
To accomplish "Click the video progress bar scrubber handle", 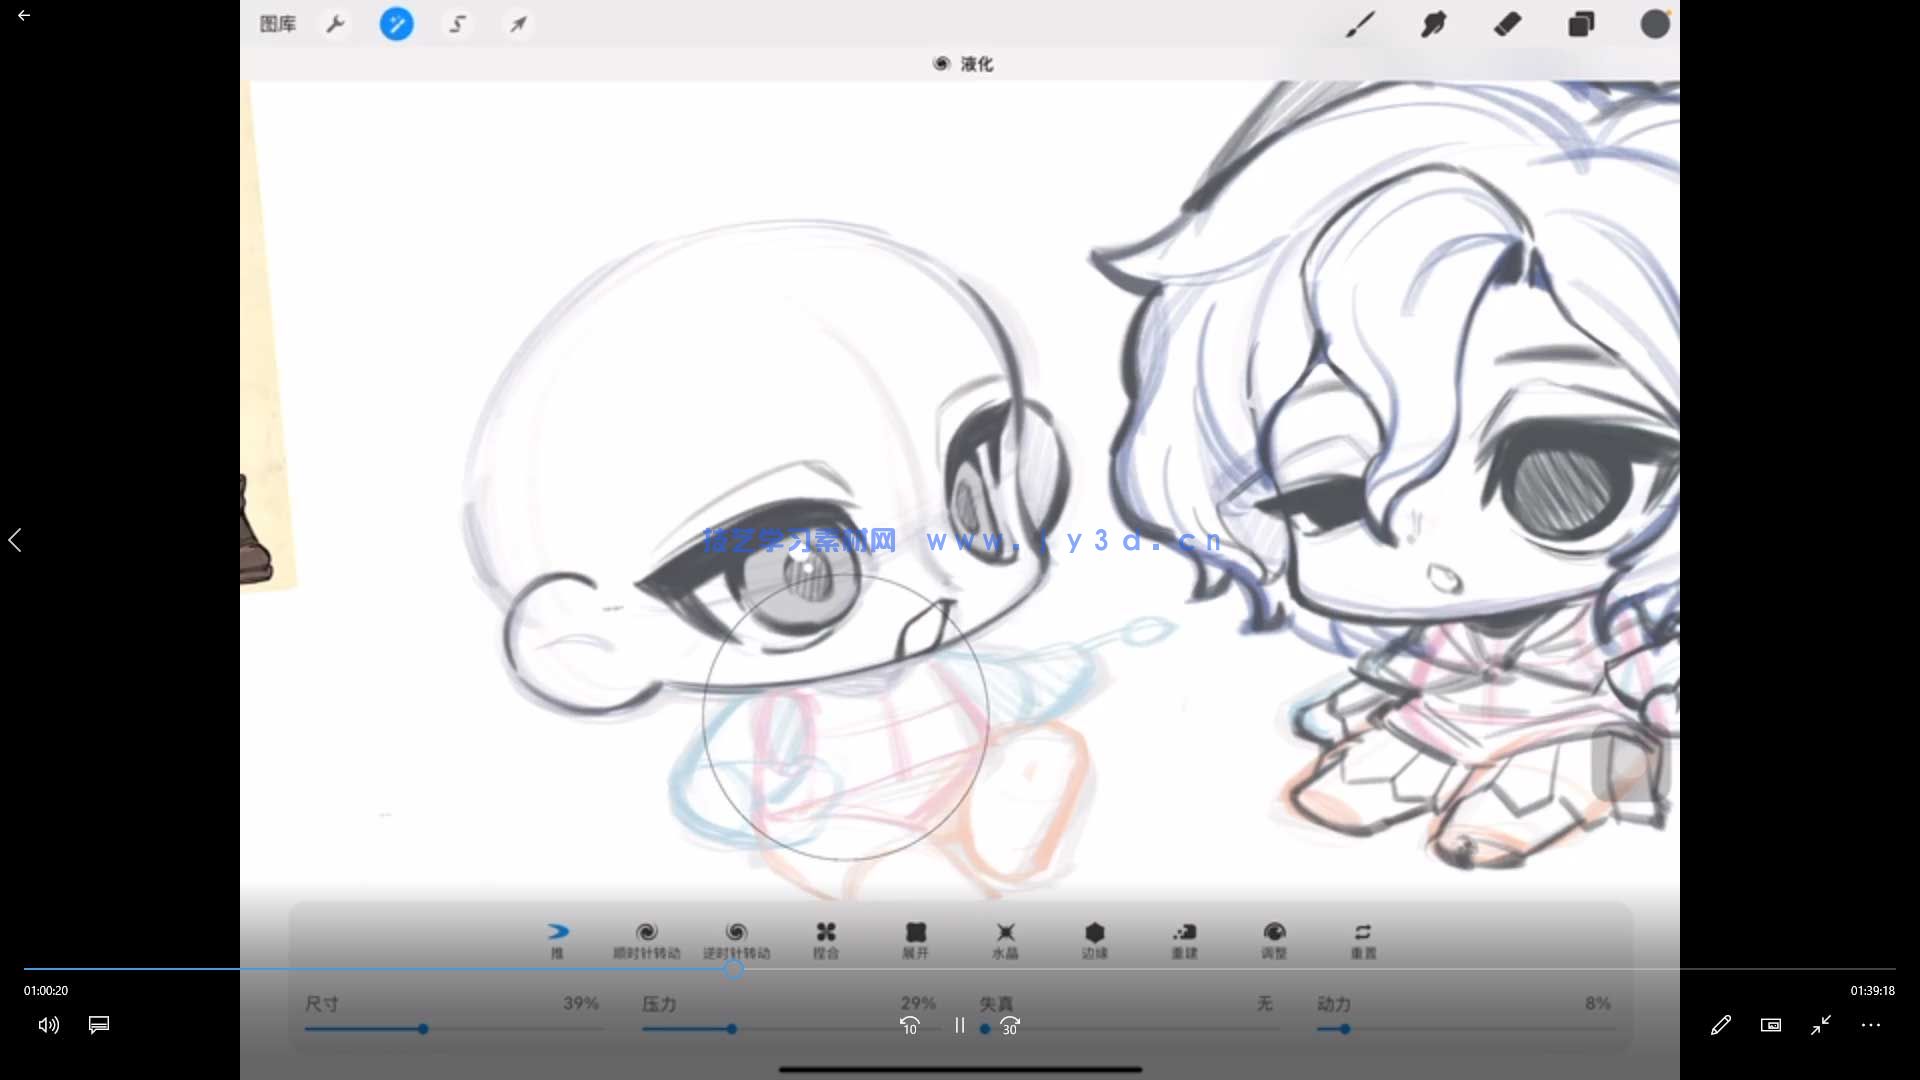I will (734, 968).
